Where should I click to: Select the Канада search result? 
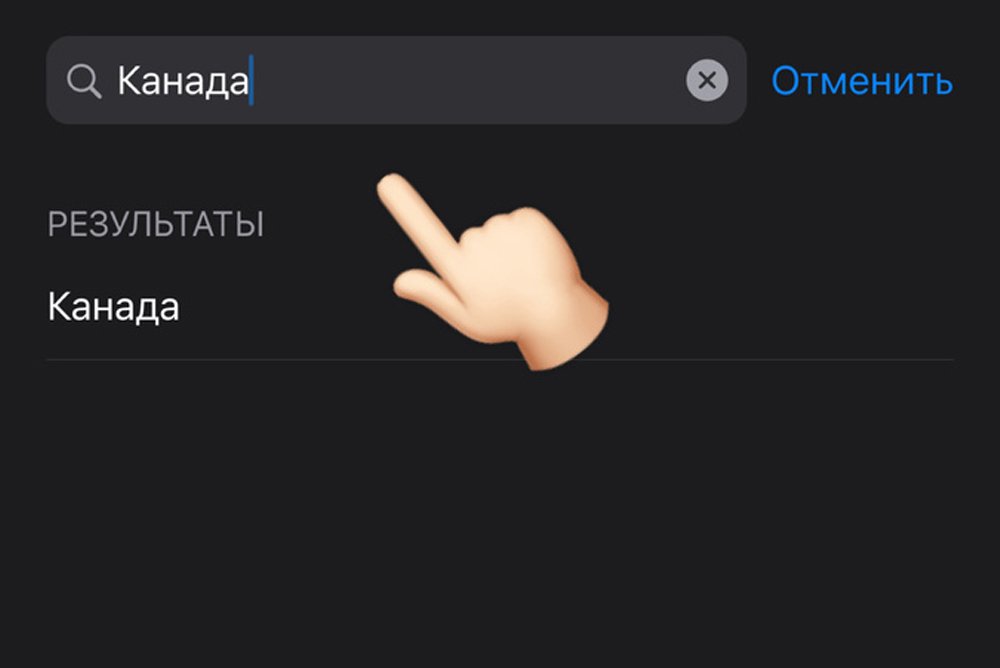click(x=113, y=307)
